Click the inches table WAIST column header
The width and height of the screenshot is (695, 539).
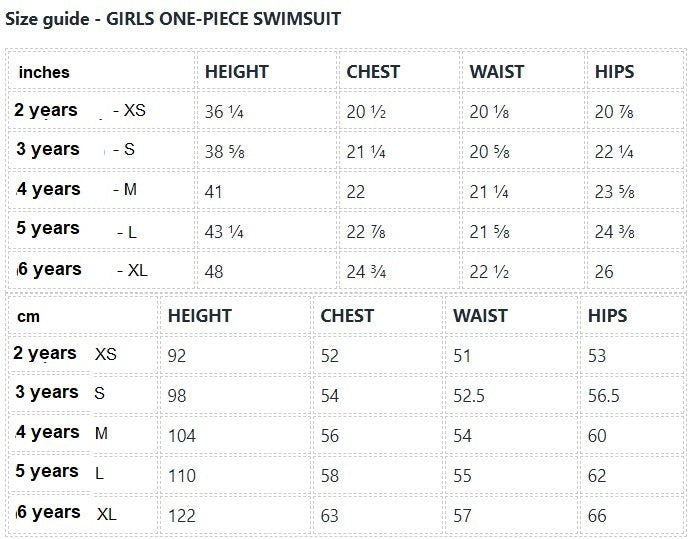coord(498,72)
